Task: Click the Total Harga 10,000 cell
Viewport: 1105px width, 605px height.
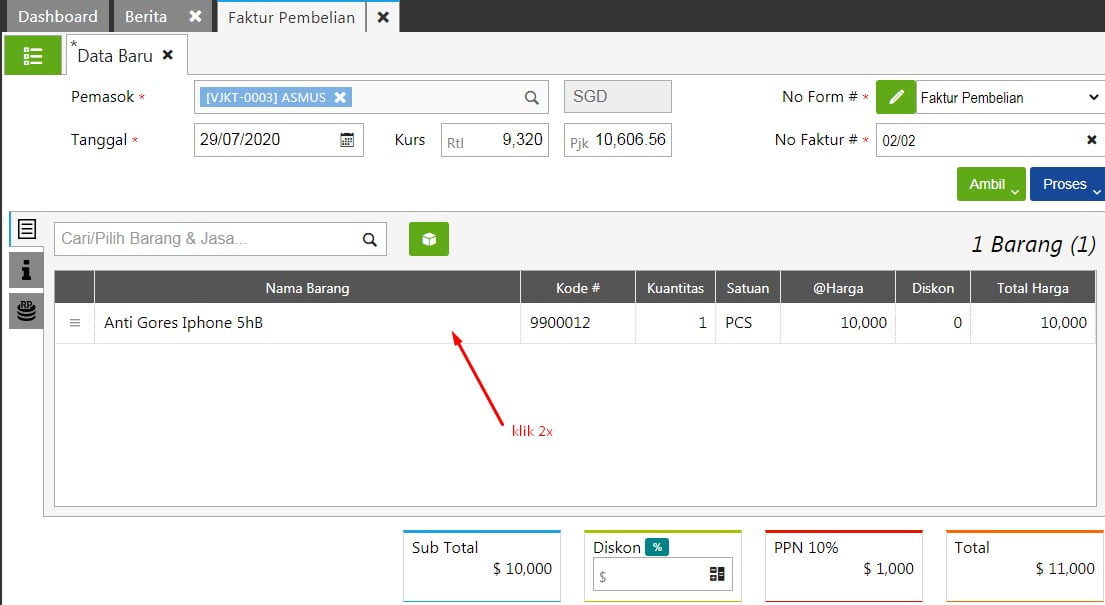Action: tap(1033, 323)
